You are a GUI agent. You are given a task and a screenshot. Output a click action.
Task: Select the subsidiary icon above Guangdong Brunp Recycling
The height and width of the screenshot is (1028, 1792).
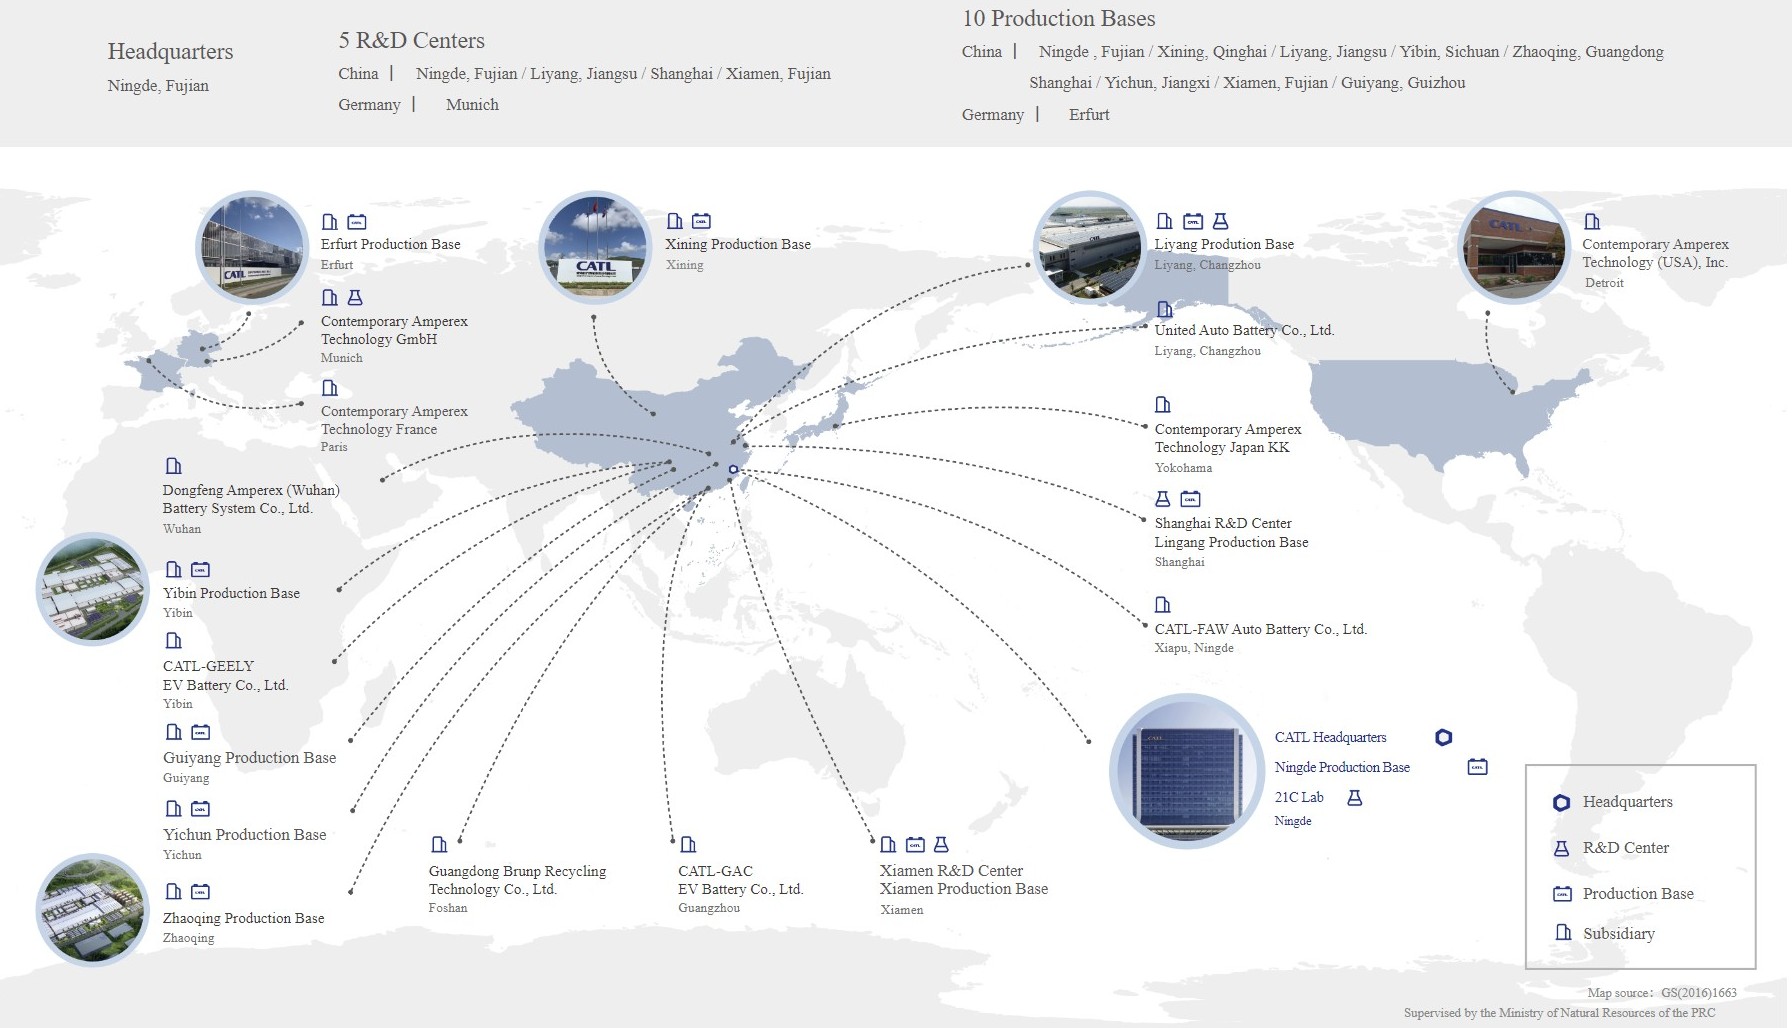tap(439, 845)
